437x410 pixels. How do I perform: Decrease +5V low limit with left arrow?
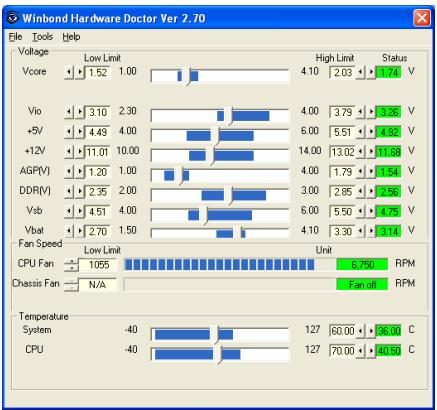pyautogui.click(x=69, y=132)
